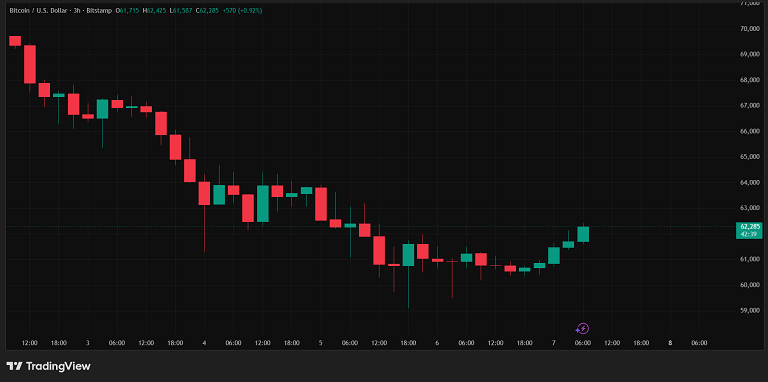Click the purple lightning event icon
This screenshot has width=768, height=382.
coord(582,329)
